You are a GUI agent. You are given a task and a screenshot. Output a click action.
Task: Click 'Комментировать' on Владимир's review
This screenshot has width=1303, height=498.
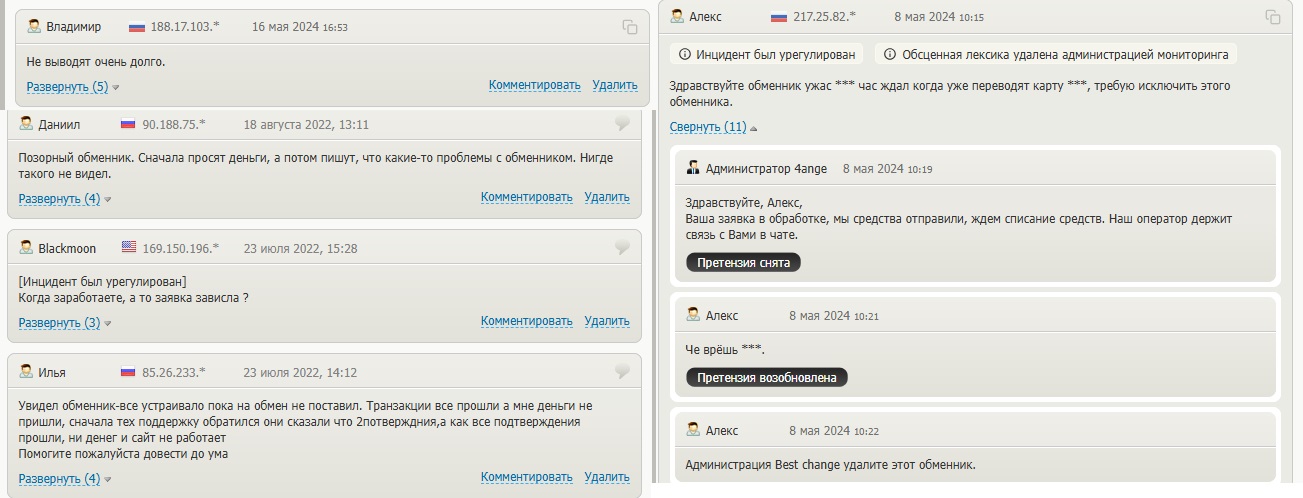(x=534, y=85)
